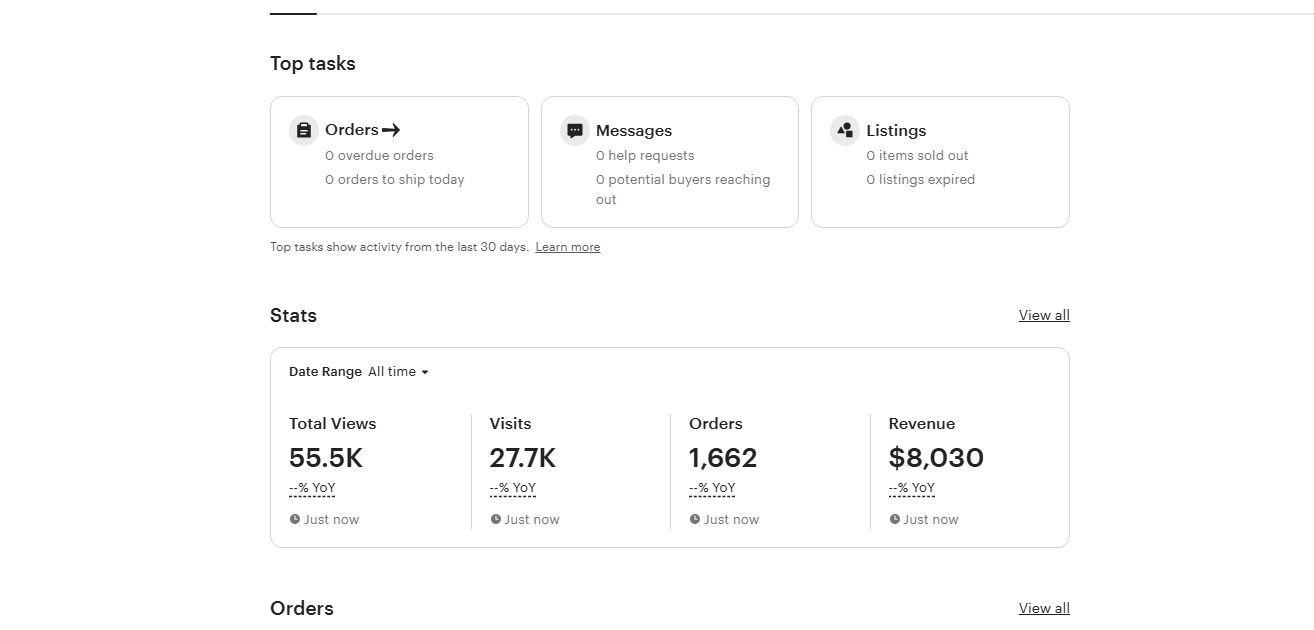The image size is (1314, 630).
Task: Click '0 orders to ship today'
Action: (x=395, y=180)
